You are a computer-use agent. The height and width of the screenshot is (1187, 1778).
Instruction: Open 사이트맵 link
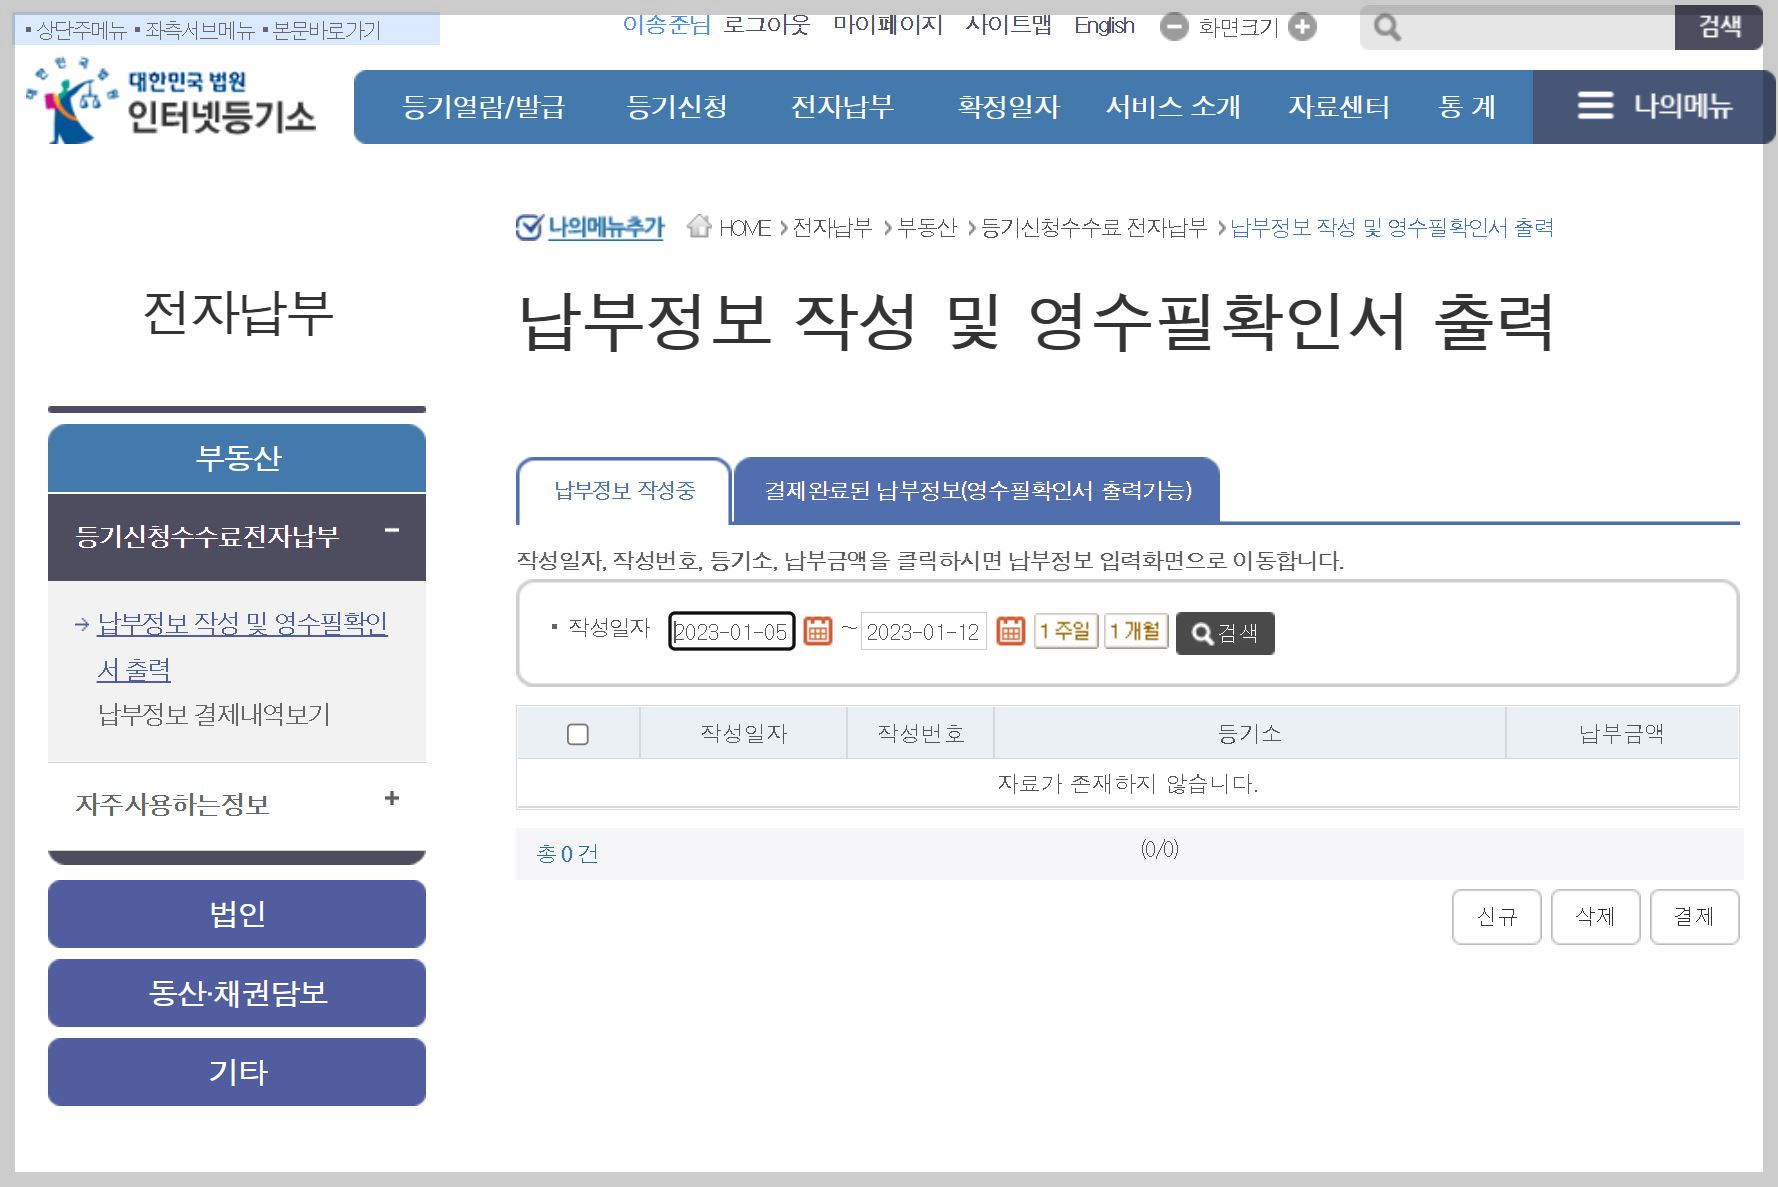[x=1008, y=25]
